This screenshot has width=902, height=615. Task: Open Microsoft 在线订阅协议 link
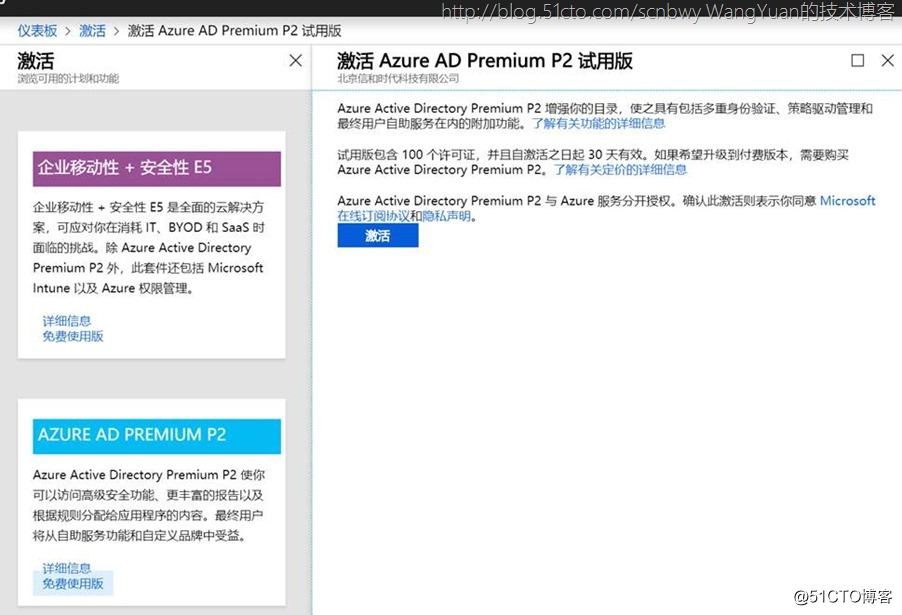[x=606, y=208]
